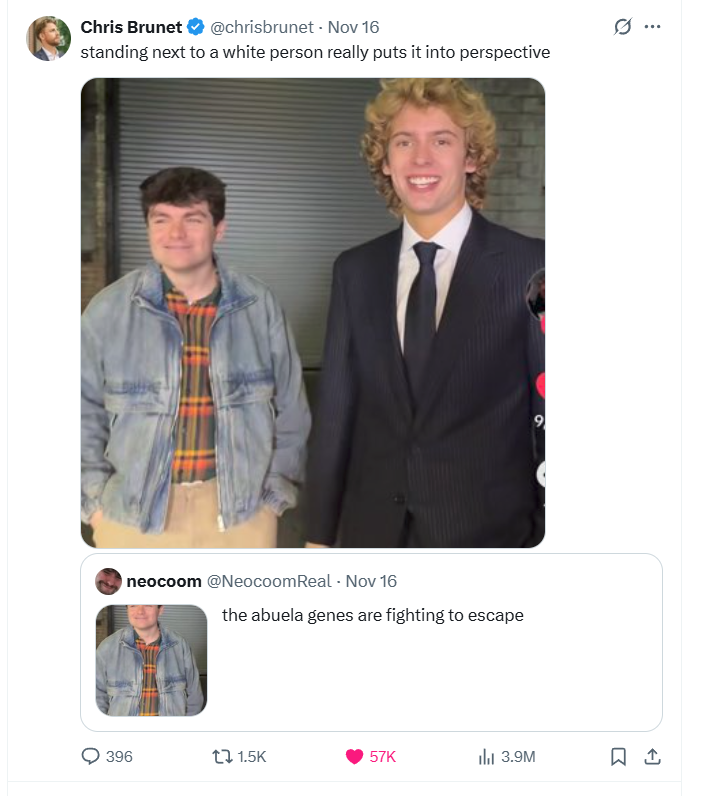The height and width of the screenshot is (796, 708).
Task: View post analytics bar chart icon
Action: [486, 757]
